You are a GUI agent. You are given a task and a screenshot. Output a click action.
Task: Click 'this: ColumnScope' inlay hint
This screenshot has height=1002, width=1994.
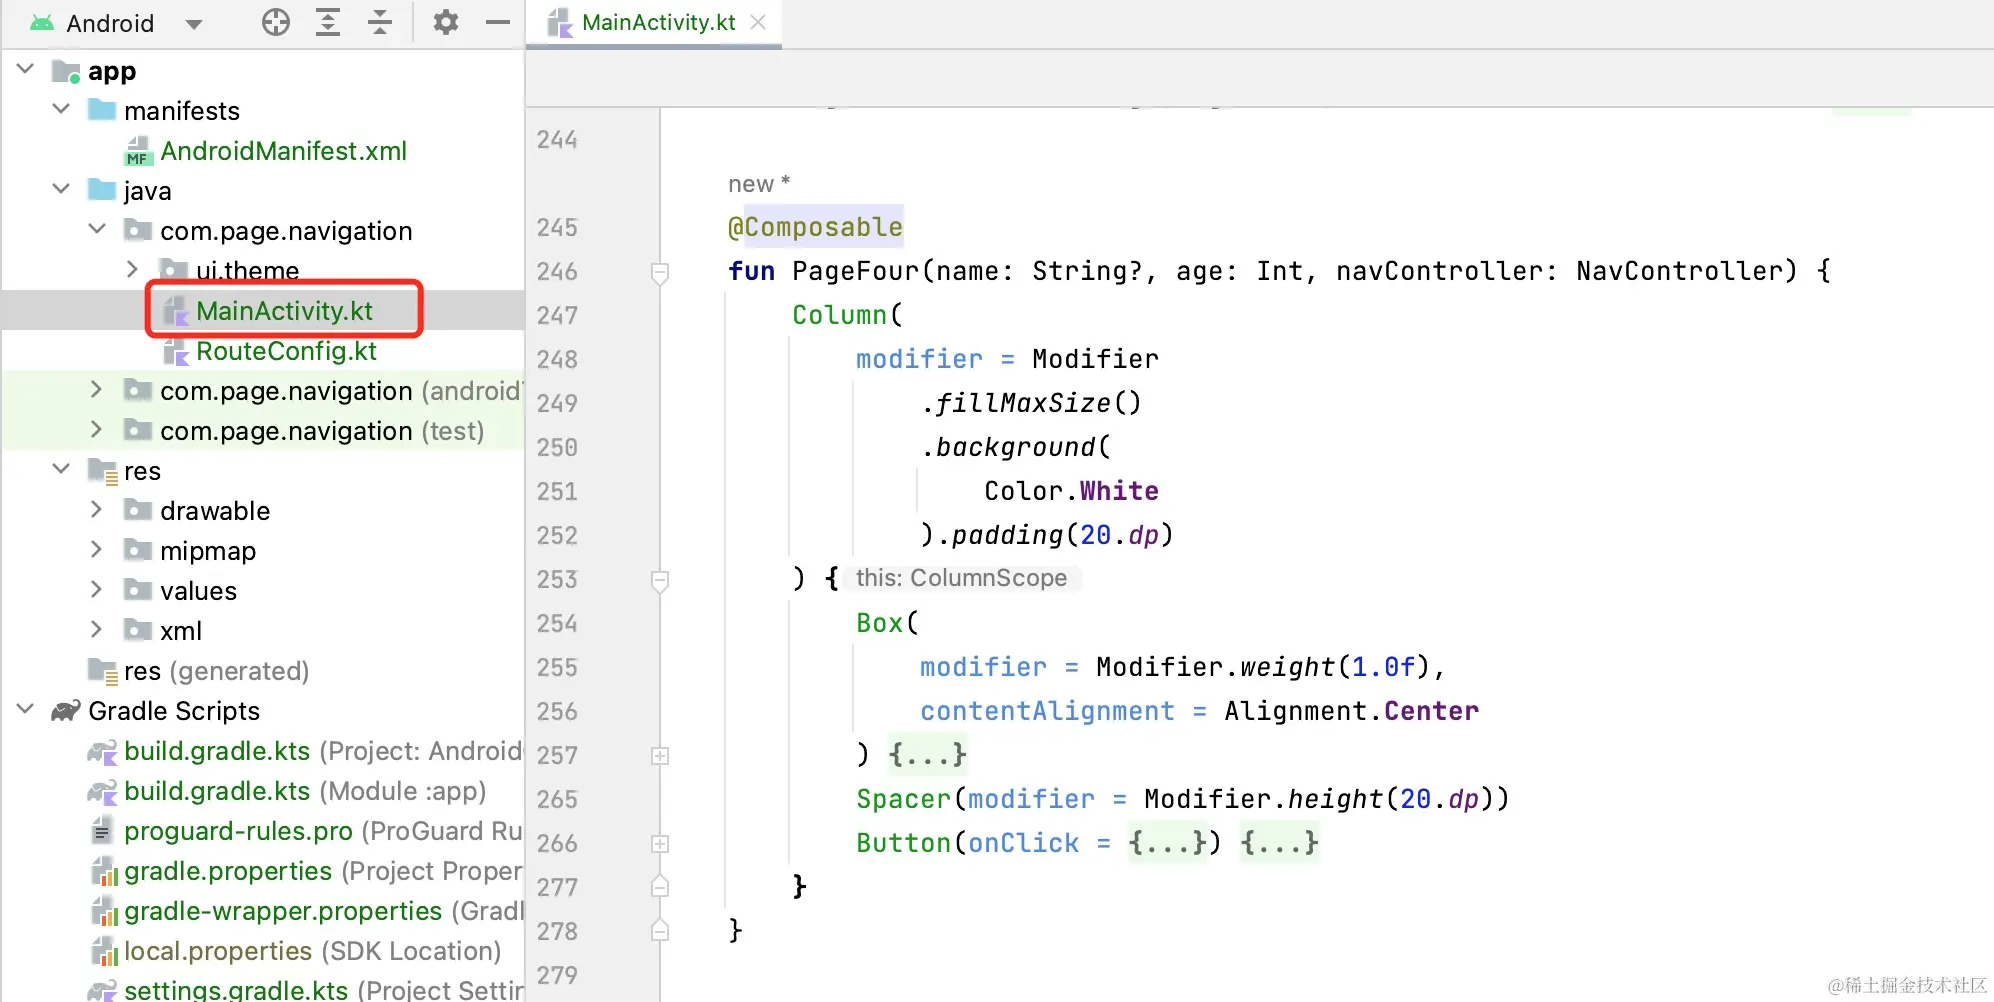(x=962, y=578)
